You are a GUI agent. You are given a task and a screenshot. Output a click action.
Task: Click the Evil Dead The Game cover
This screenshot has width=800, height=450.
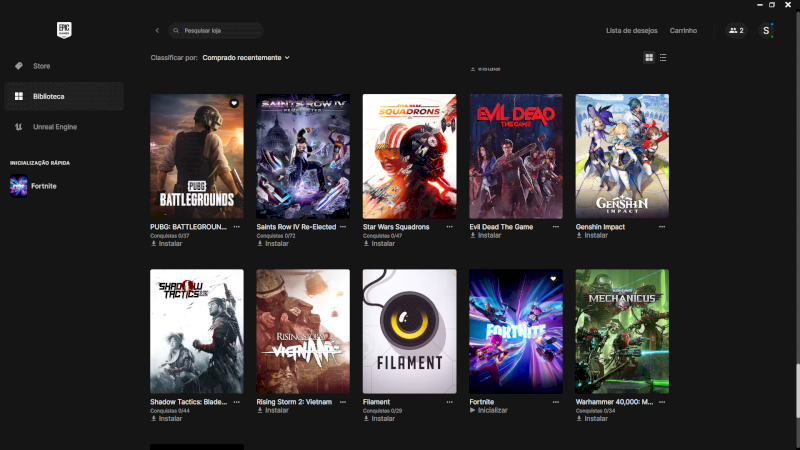[x=516, y=156]
